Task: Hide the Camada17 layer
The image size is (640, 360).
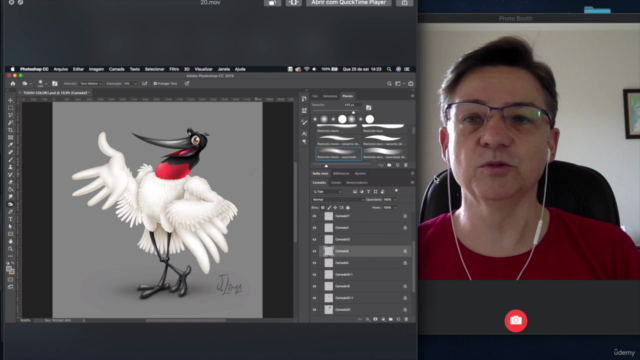Action: 314,216
